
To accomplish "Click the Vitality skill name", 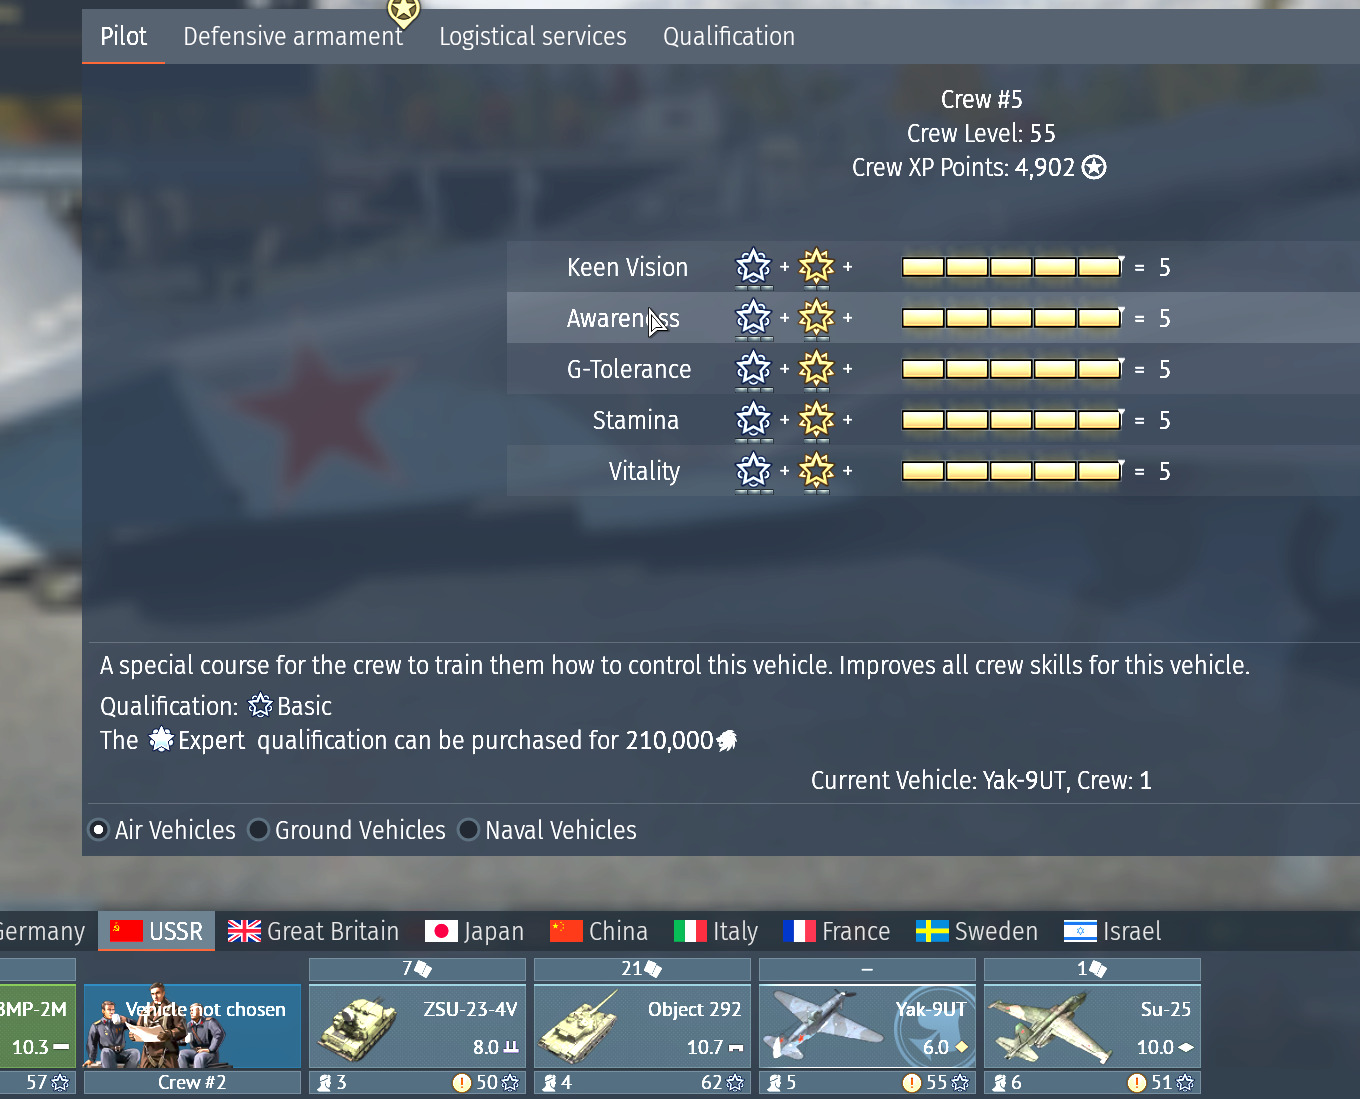I will 644,471.
